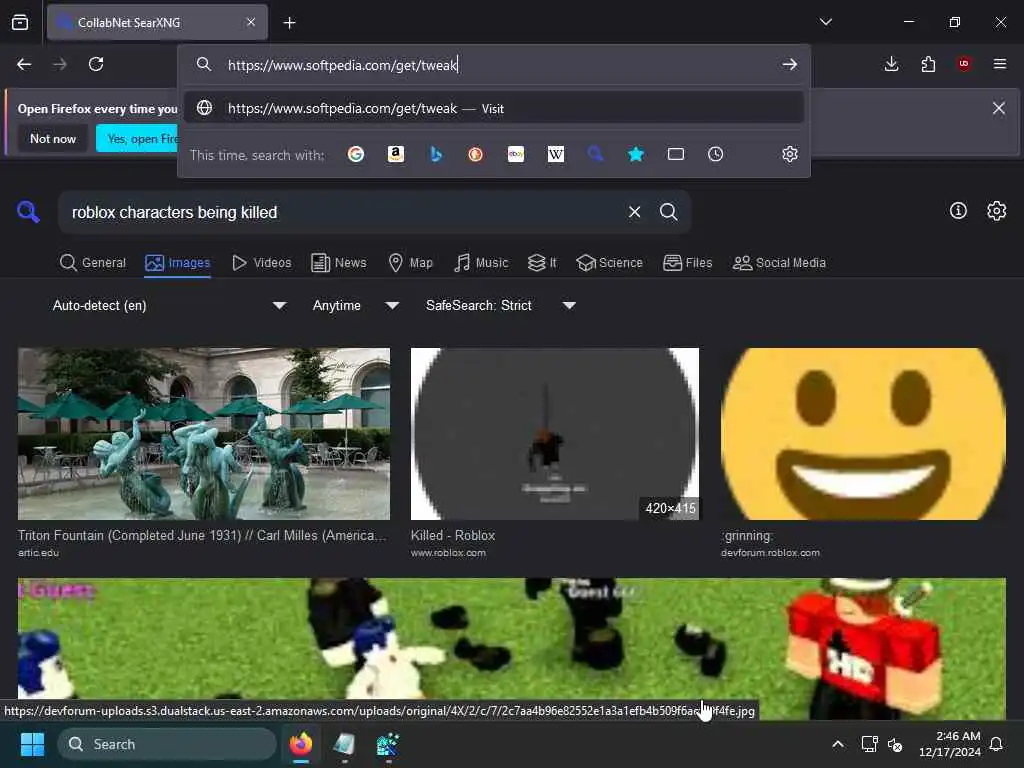This screenshot has width=1024, height=768.
Task: Submit the search with magnifier button
Action: [669, 212]
